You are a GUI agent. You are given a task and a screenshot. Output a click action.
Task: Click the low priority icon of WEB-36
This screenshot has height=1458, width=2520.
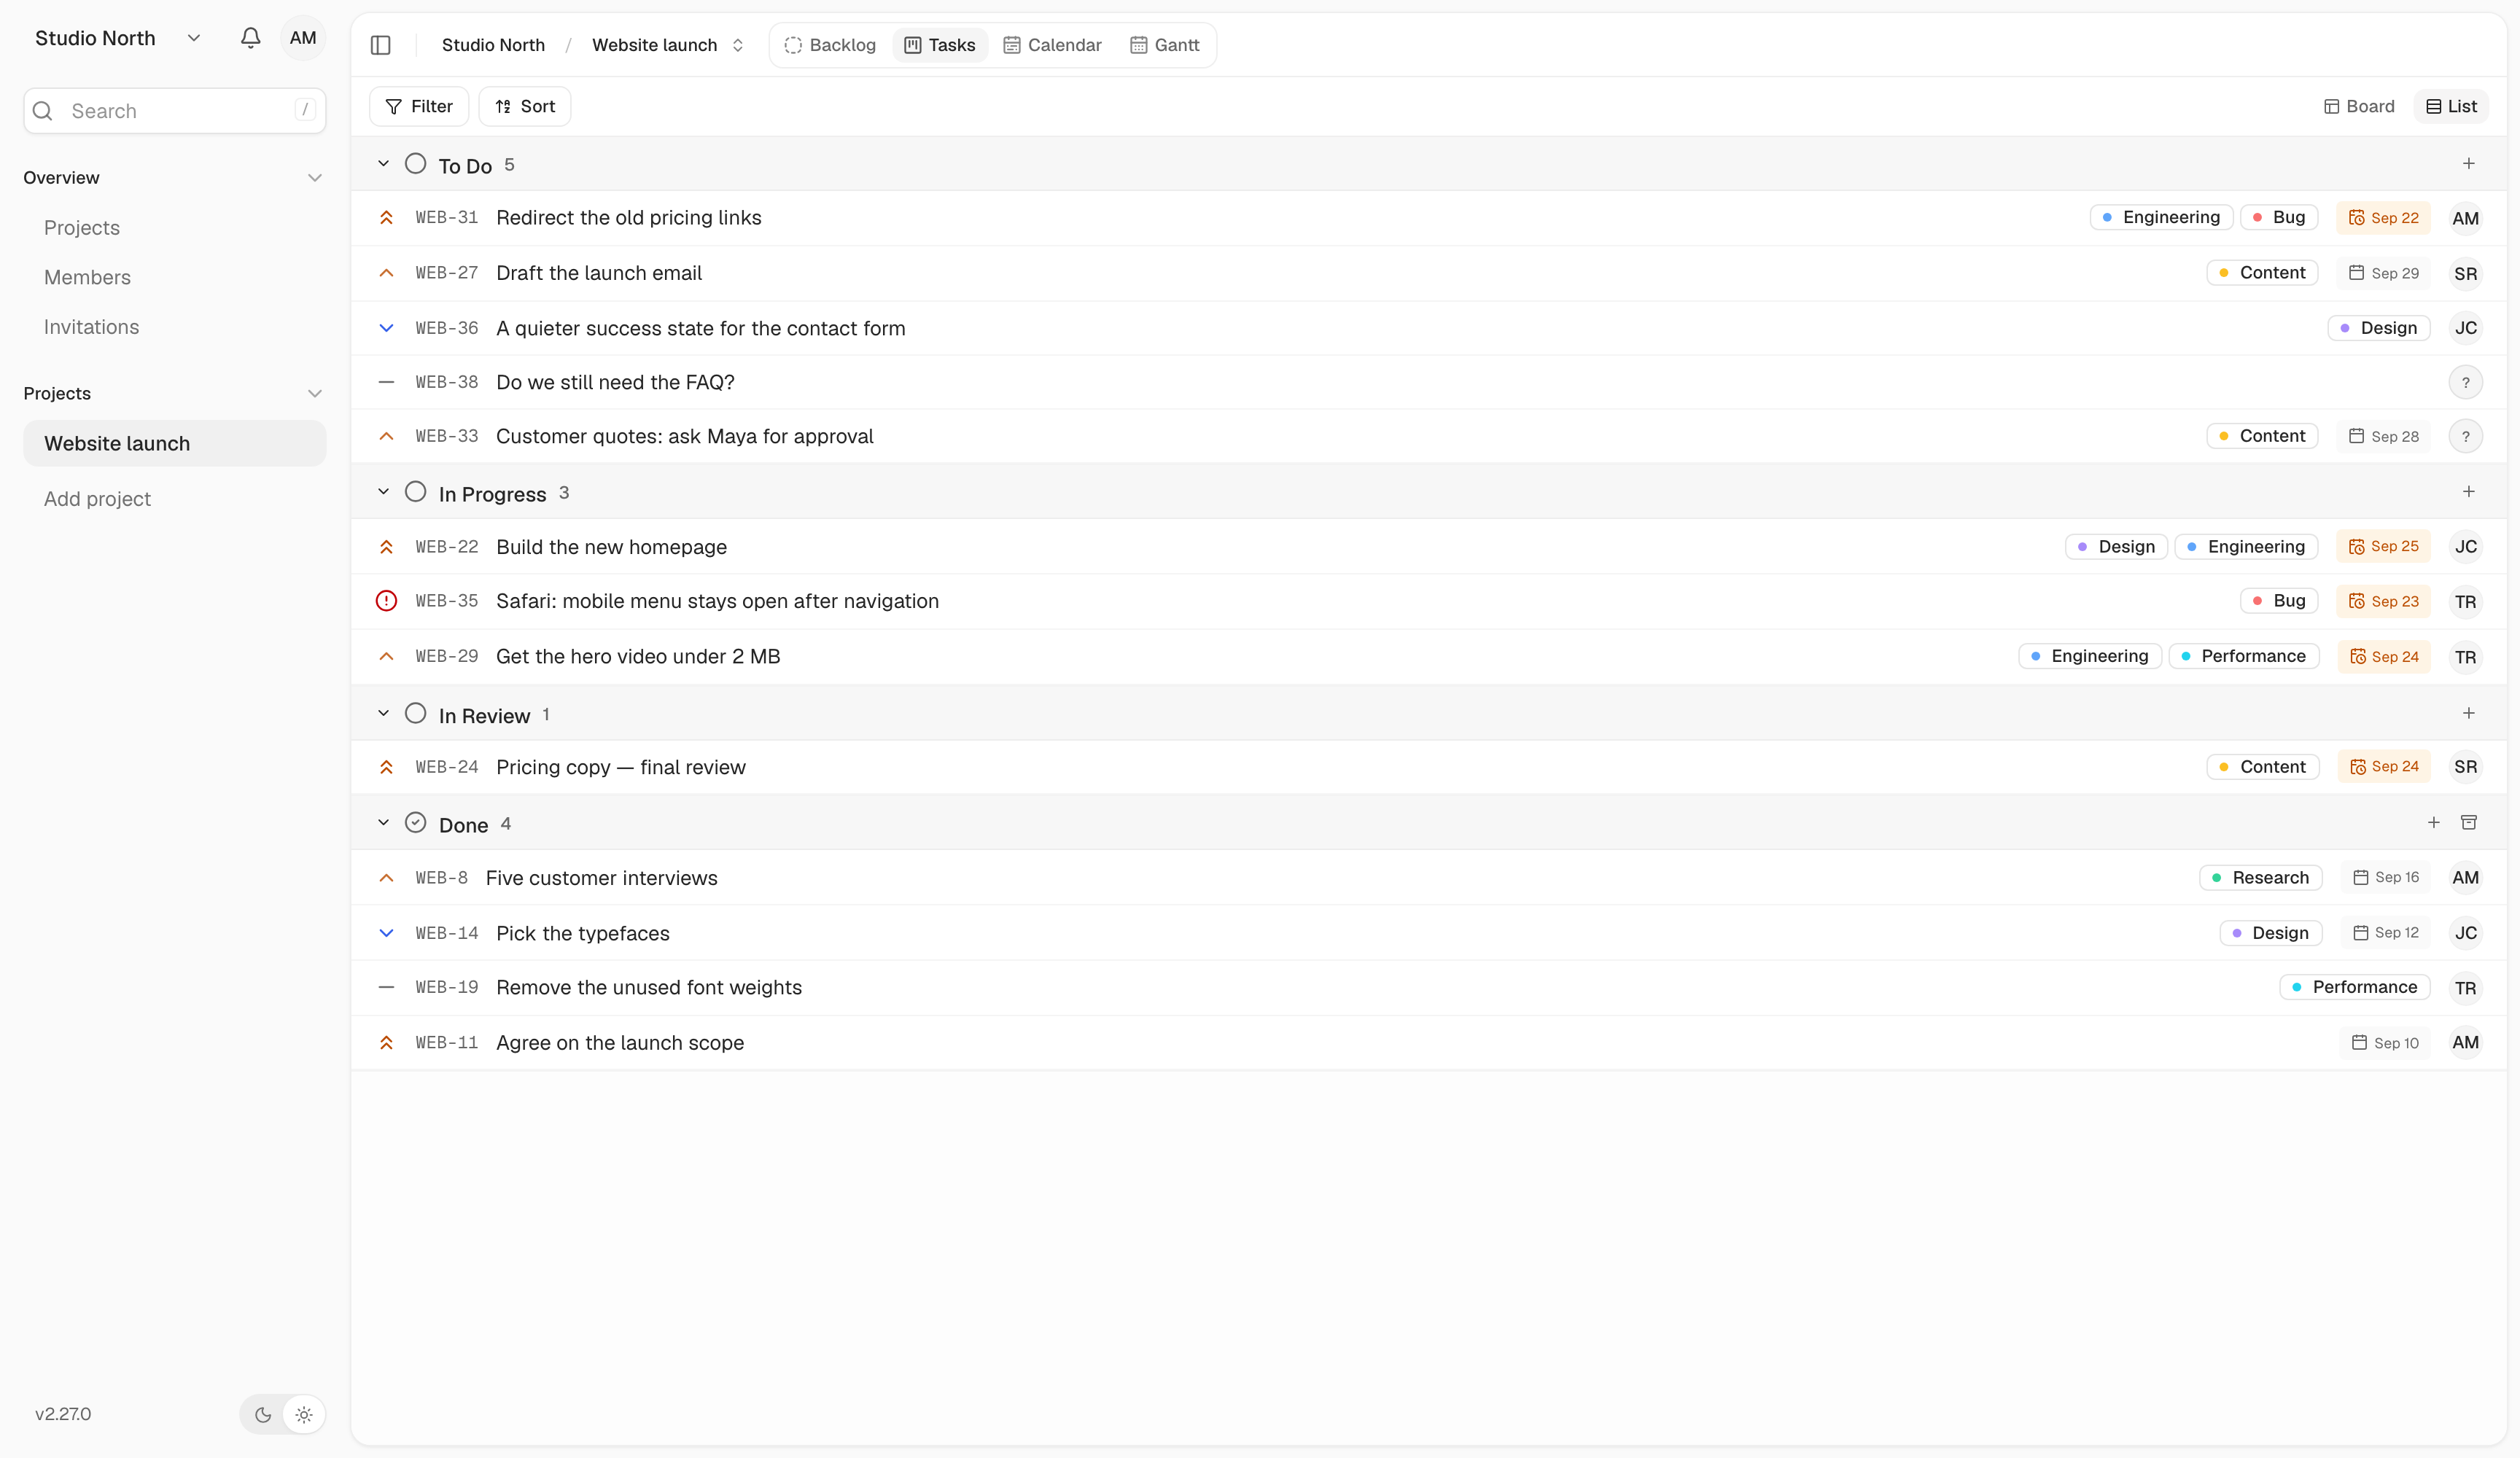pyautogui.click(x=386, y=328)
